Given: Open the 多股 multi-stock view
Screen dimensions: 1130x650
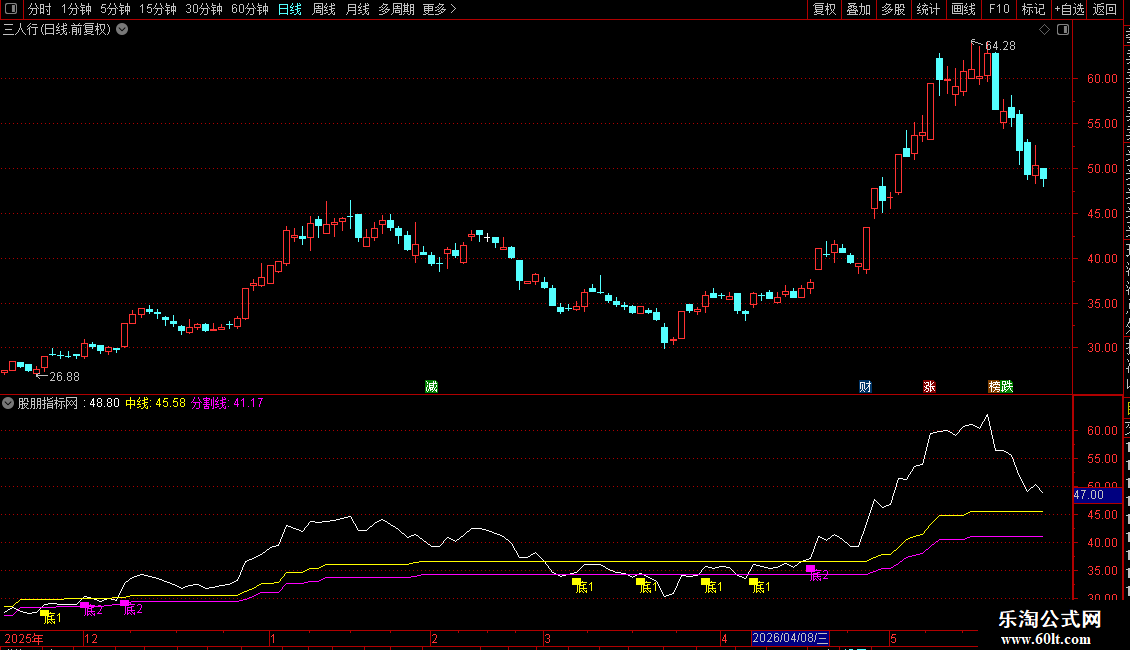Looking at the screenshot, I should [x=893, y=9].
